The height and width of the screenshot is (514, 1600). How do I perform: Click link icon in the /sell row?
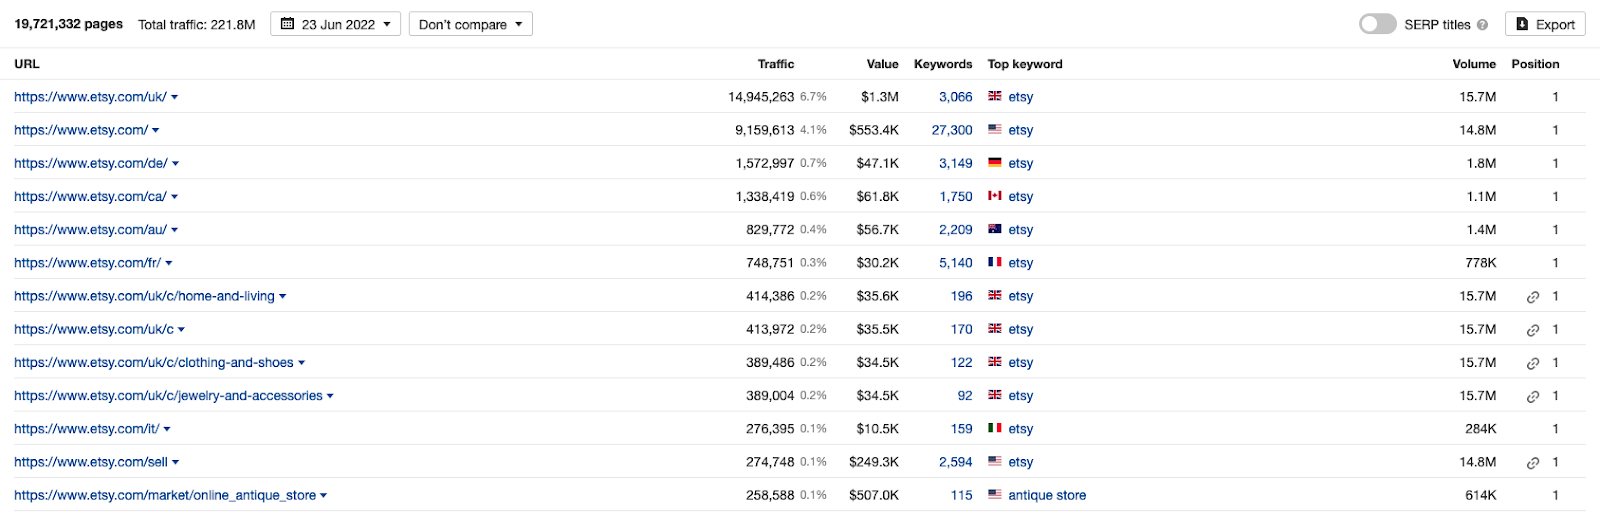[x=1532, y=463]
